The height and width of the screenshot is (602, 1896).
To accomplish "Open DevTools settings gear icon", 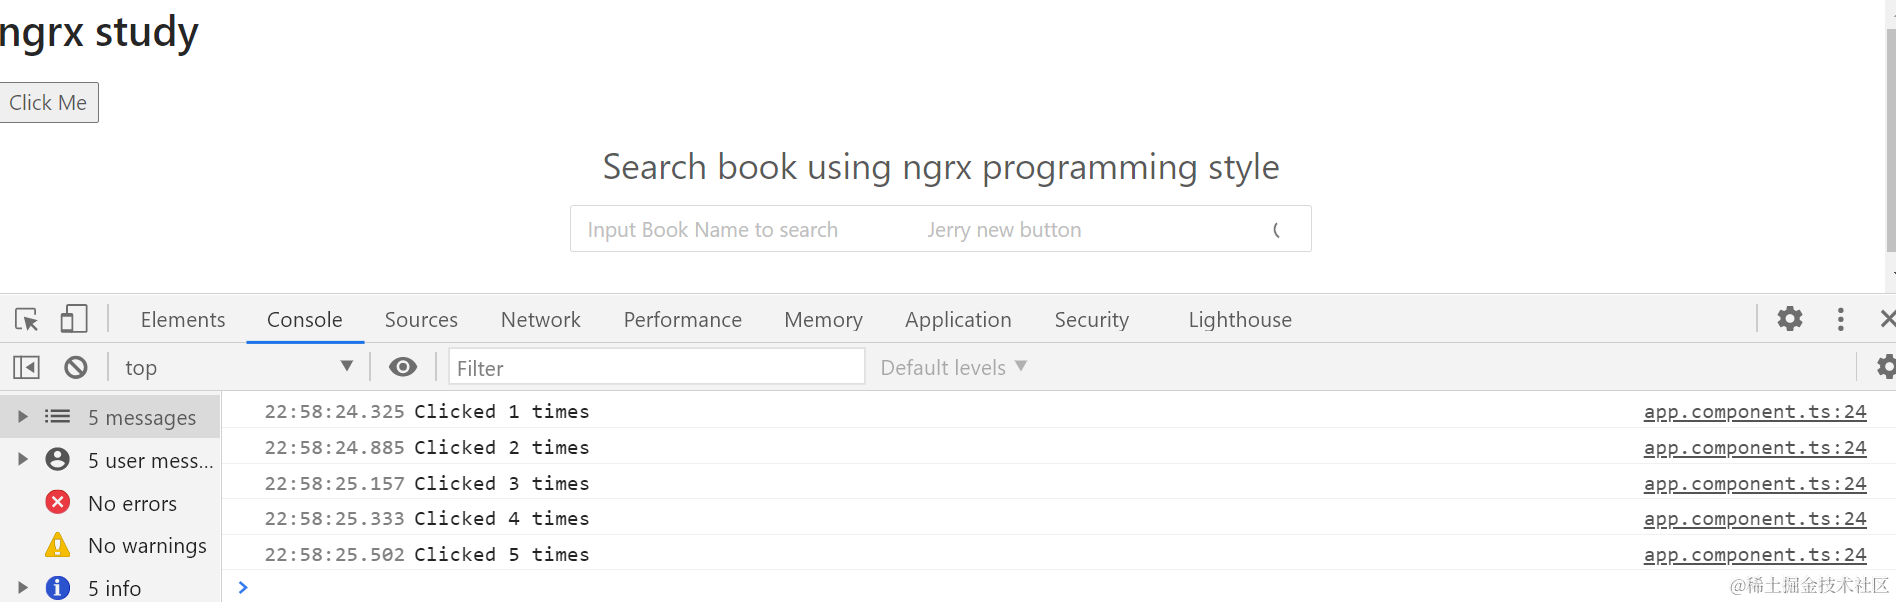I will (x=1789, y=319).
